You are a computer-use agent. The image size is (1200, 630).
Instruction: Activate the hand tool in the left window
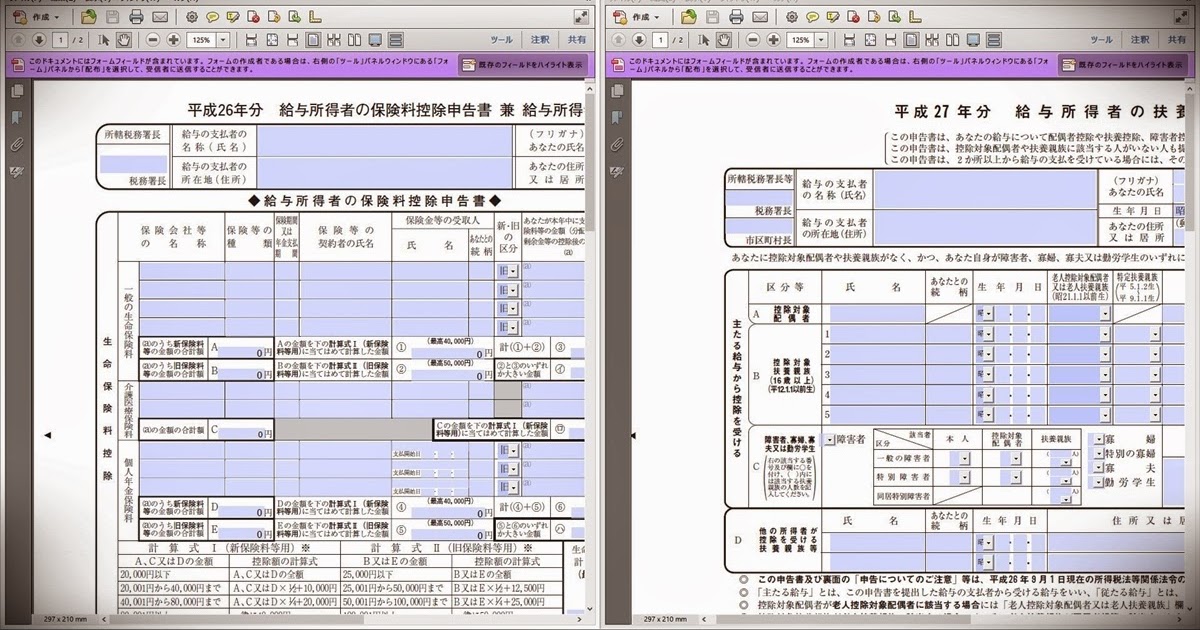pyautogui.click(x=124, y=40)
